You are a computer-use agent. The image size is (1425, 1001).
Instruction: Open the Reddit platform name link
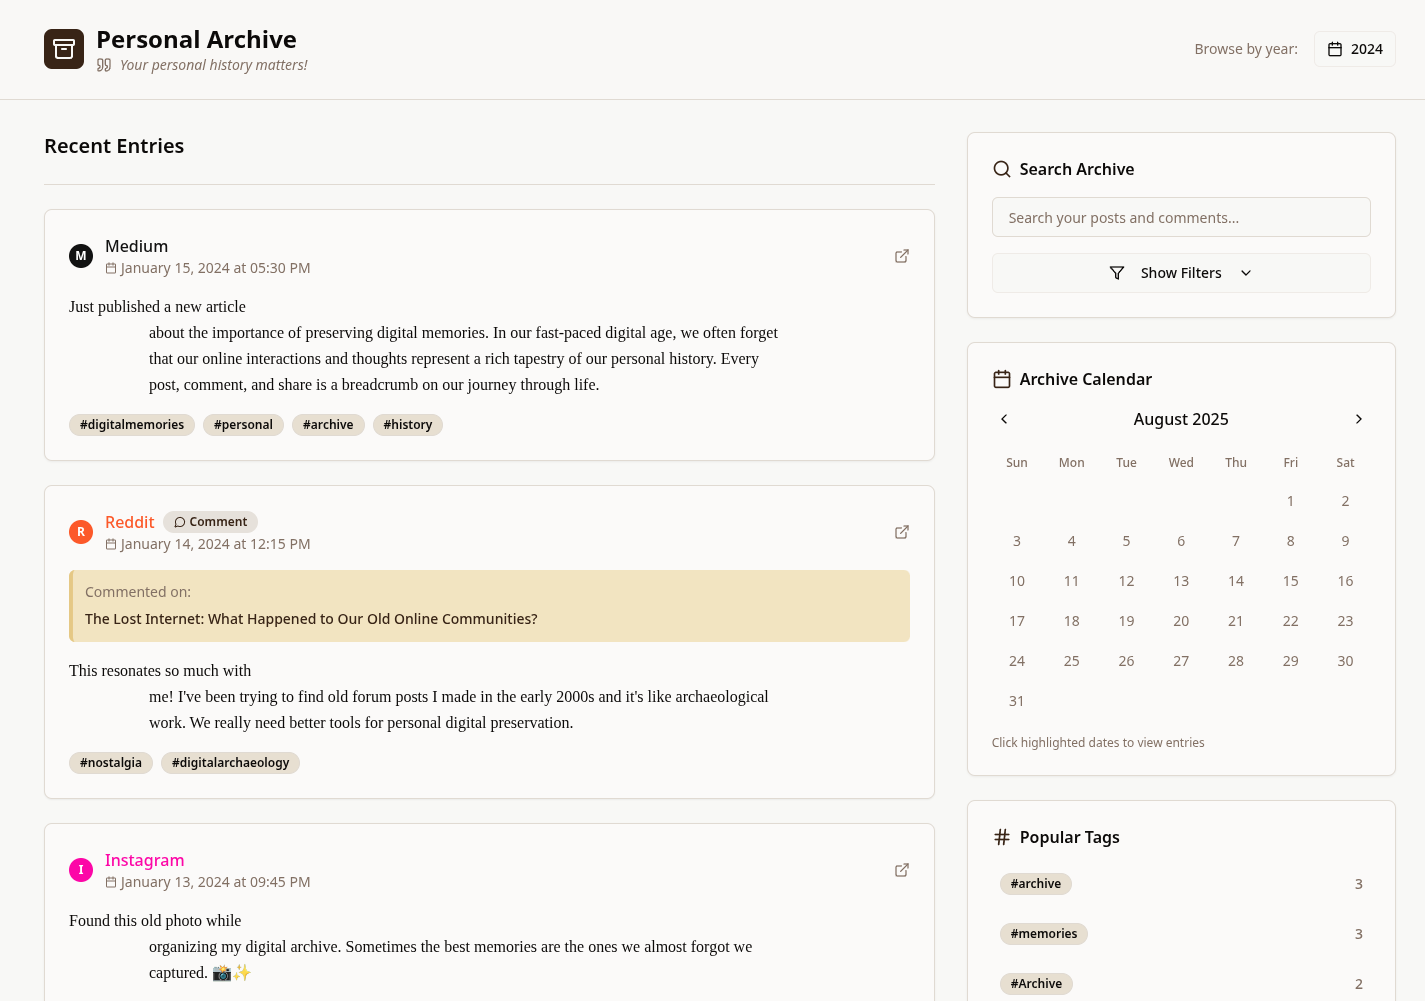point(130,522)
